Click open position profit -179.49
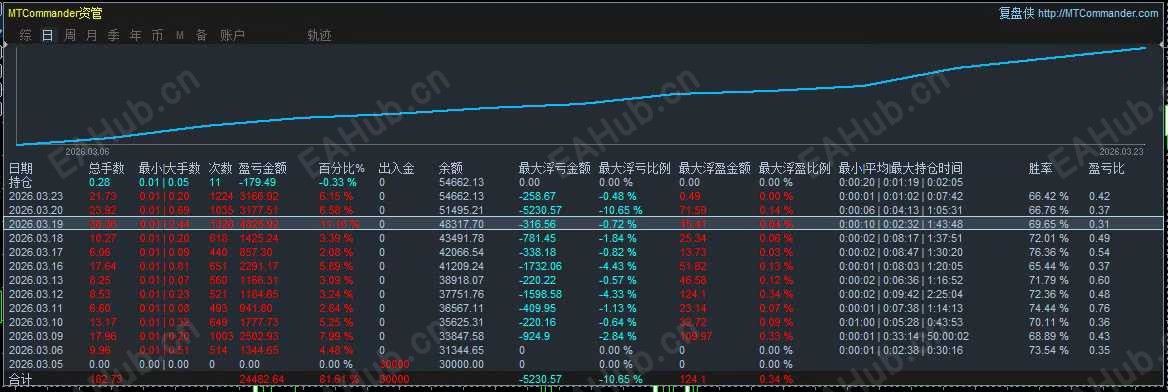The width and height of the screenshot is (1168, 392). pyautogui.click(x=257, y=182)
